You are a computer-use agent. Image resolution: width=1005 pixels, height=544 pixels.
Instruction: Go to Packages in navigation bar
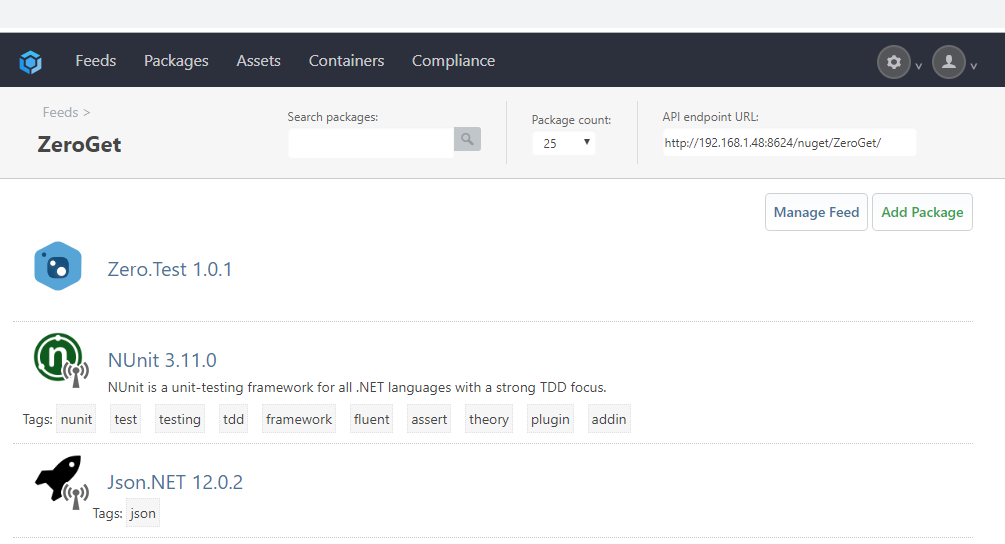coord(176,61)
